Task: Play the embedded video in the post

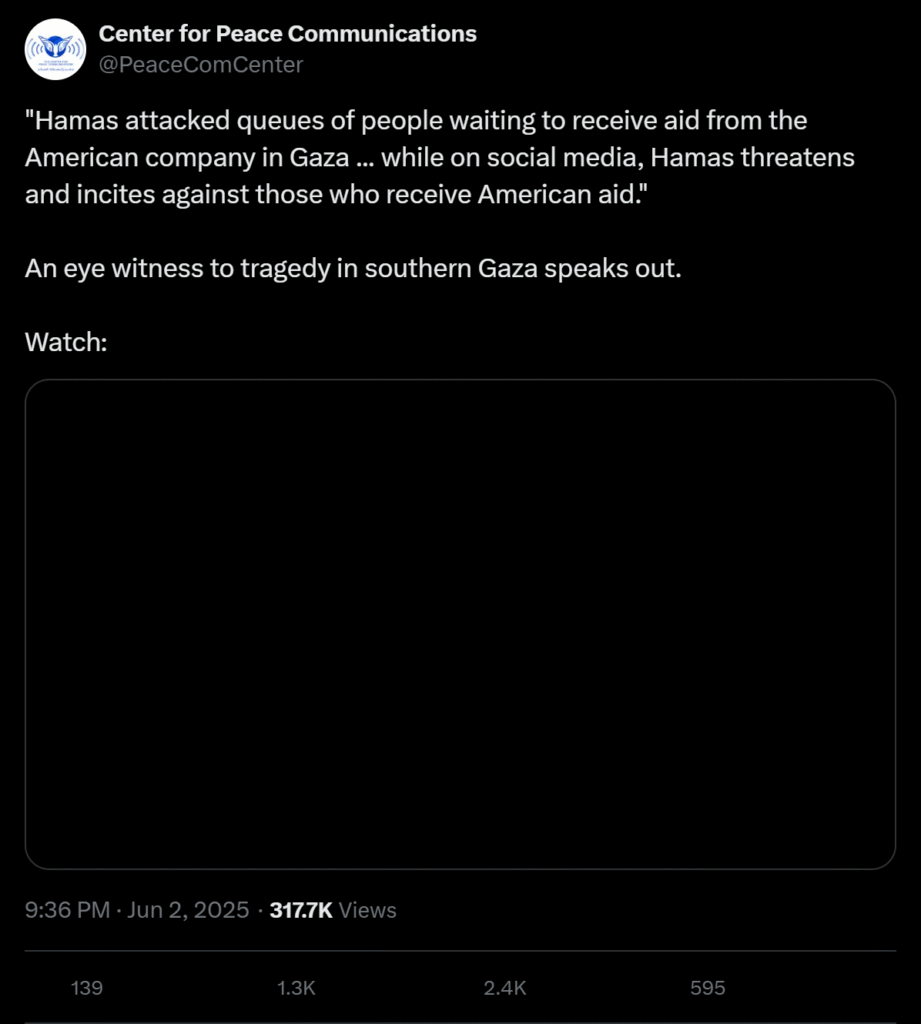Action: tap(460, 624)
